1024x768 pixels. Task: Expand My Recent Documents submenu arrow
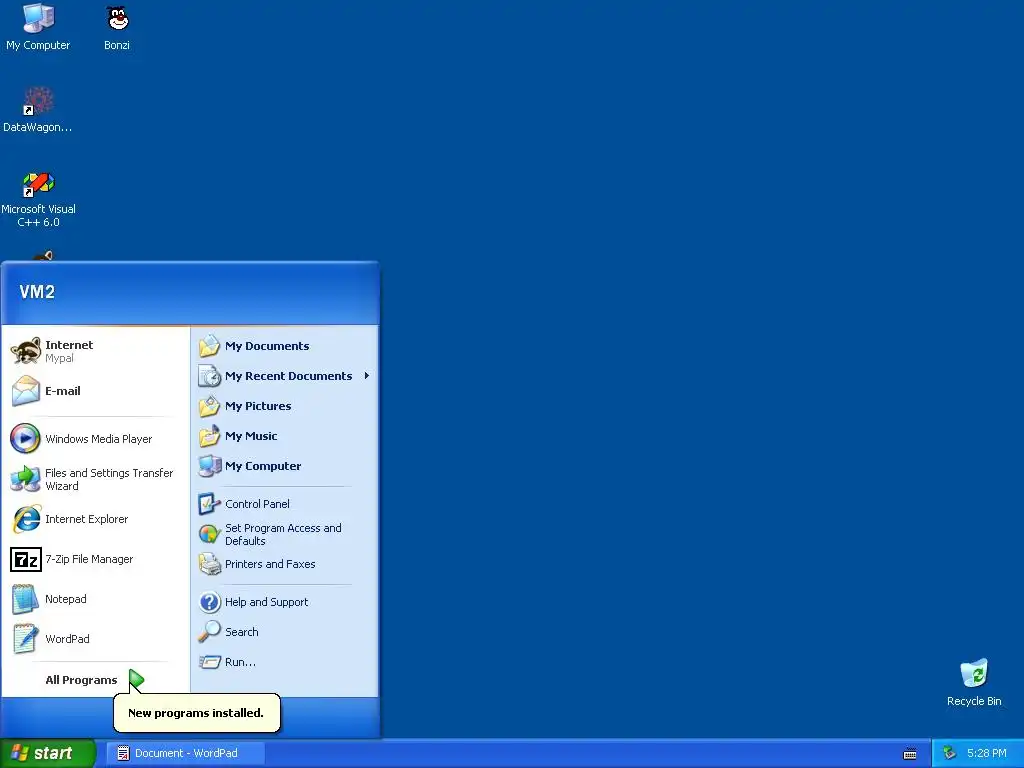pyautogui.click(x=367, y=376)
